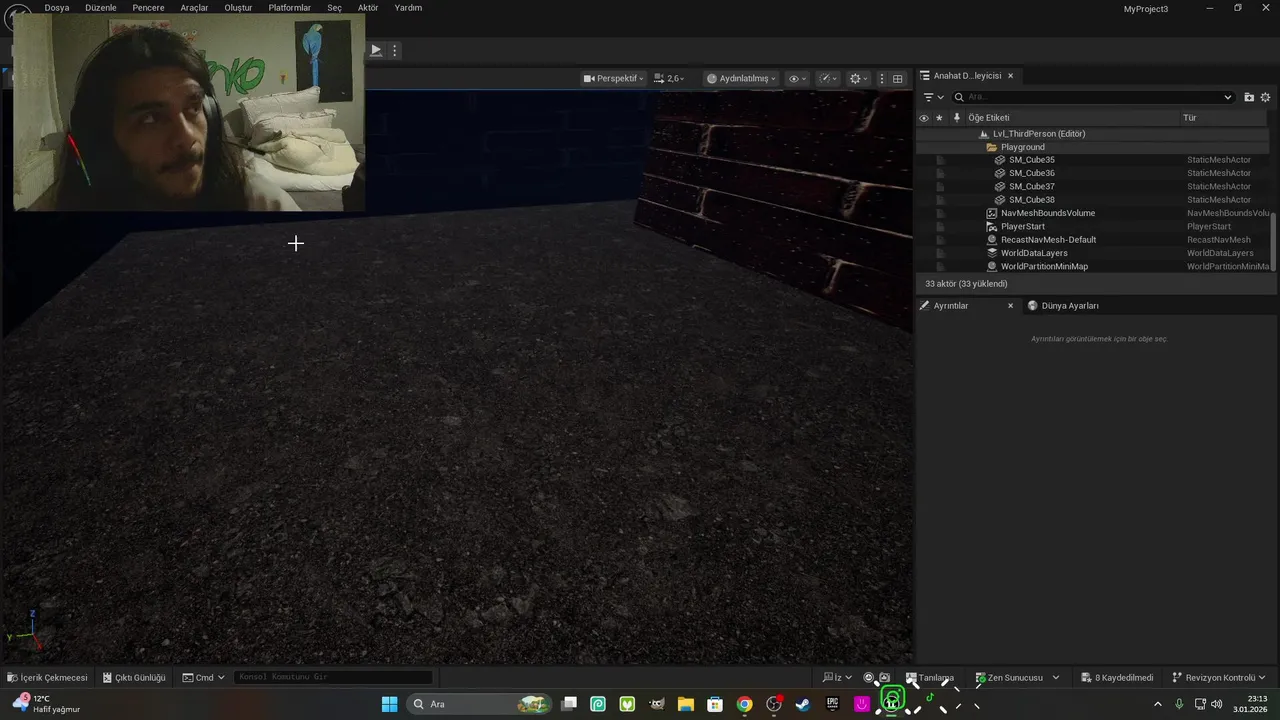
Task: Open the outliner filter dropdown
Action: (x=933, y=97)
